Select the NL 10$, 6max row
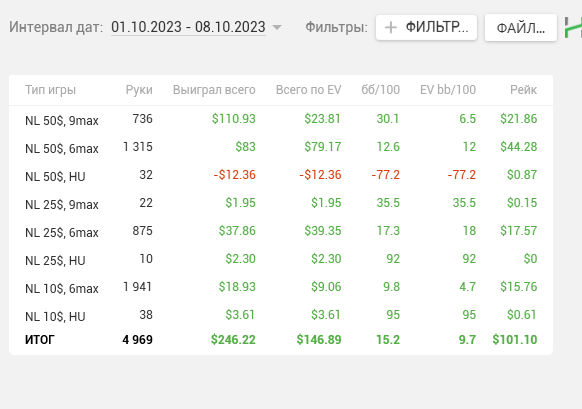The image size is (582, 409). tap(281, 288)
